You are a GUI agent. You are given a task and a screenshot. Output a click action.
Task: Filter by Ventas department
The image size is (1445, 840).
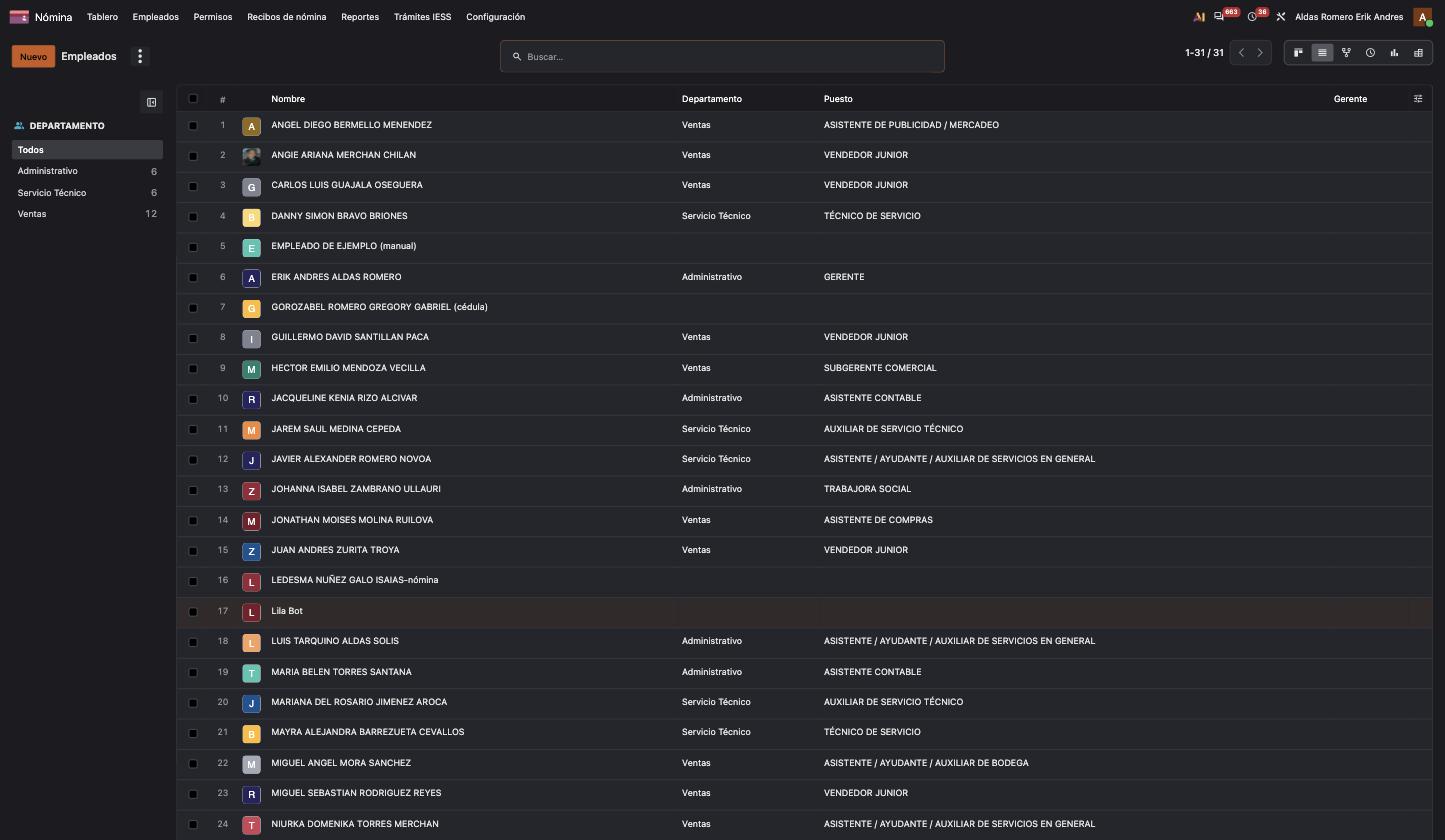click(87, 214)
